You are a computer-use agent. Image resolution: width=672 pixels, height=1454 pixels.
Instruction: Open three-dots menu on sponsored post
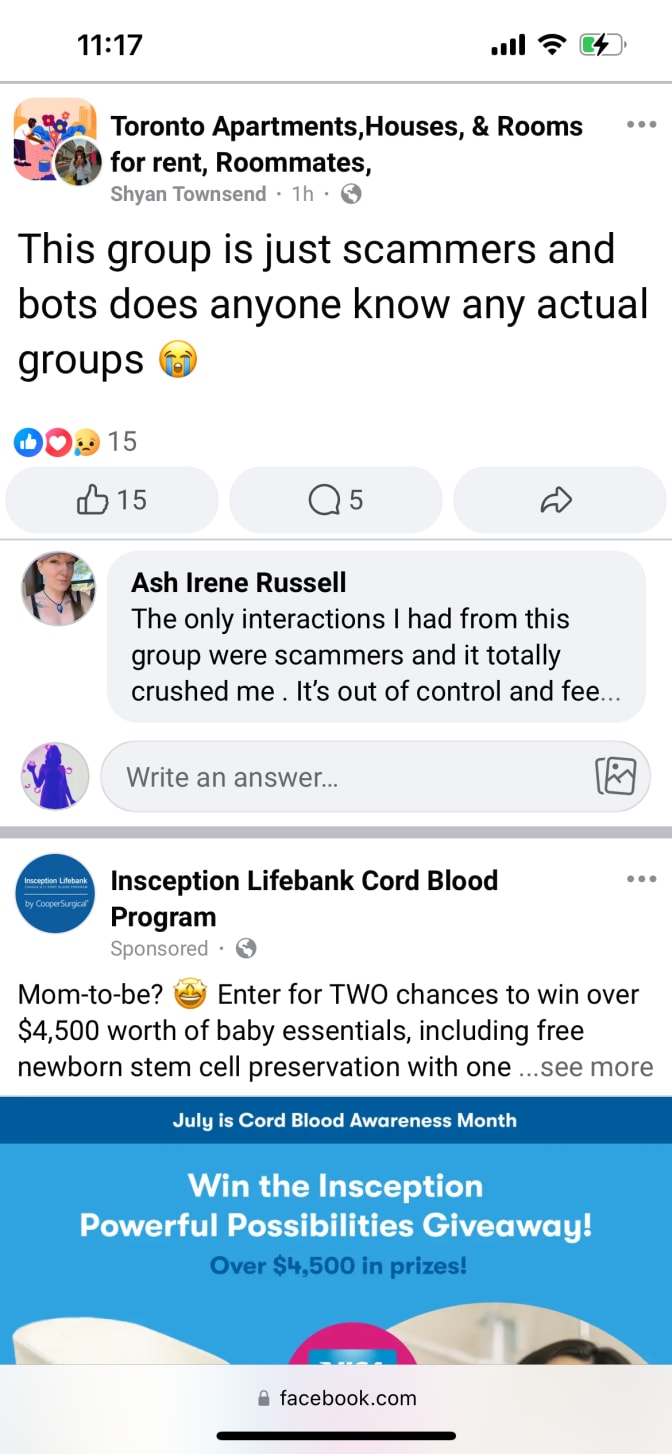640,879
